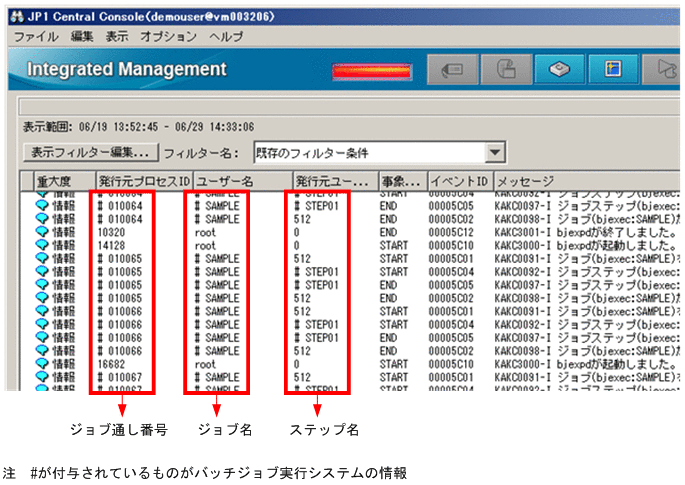
Task: Open the ヘルプ menu
Action: [226, 37]
